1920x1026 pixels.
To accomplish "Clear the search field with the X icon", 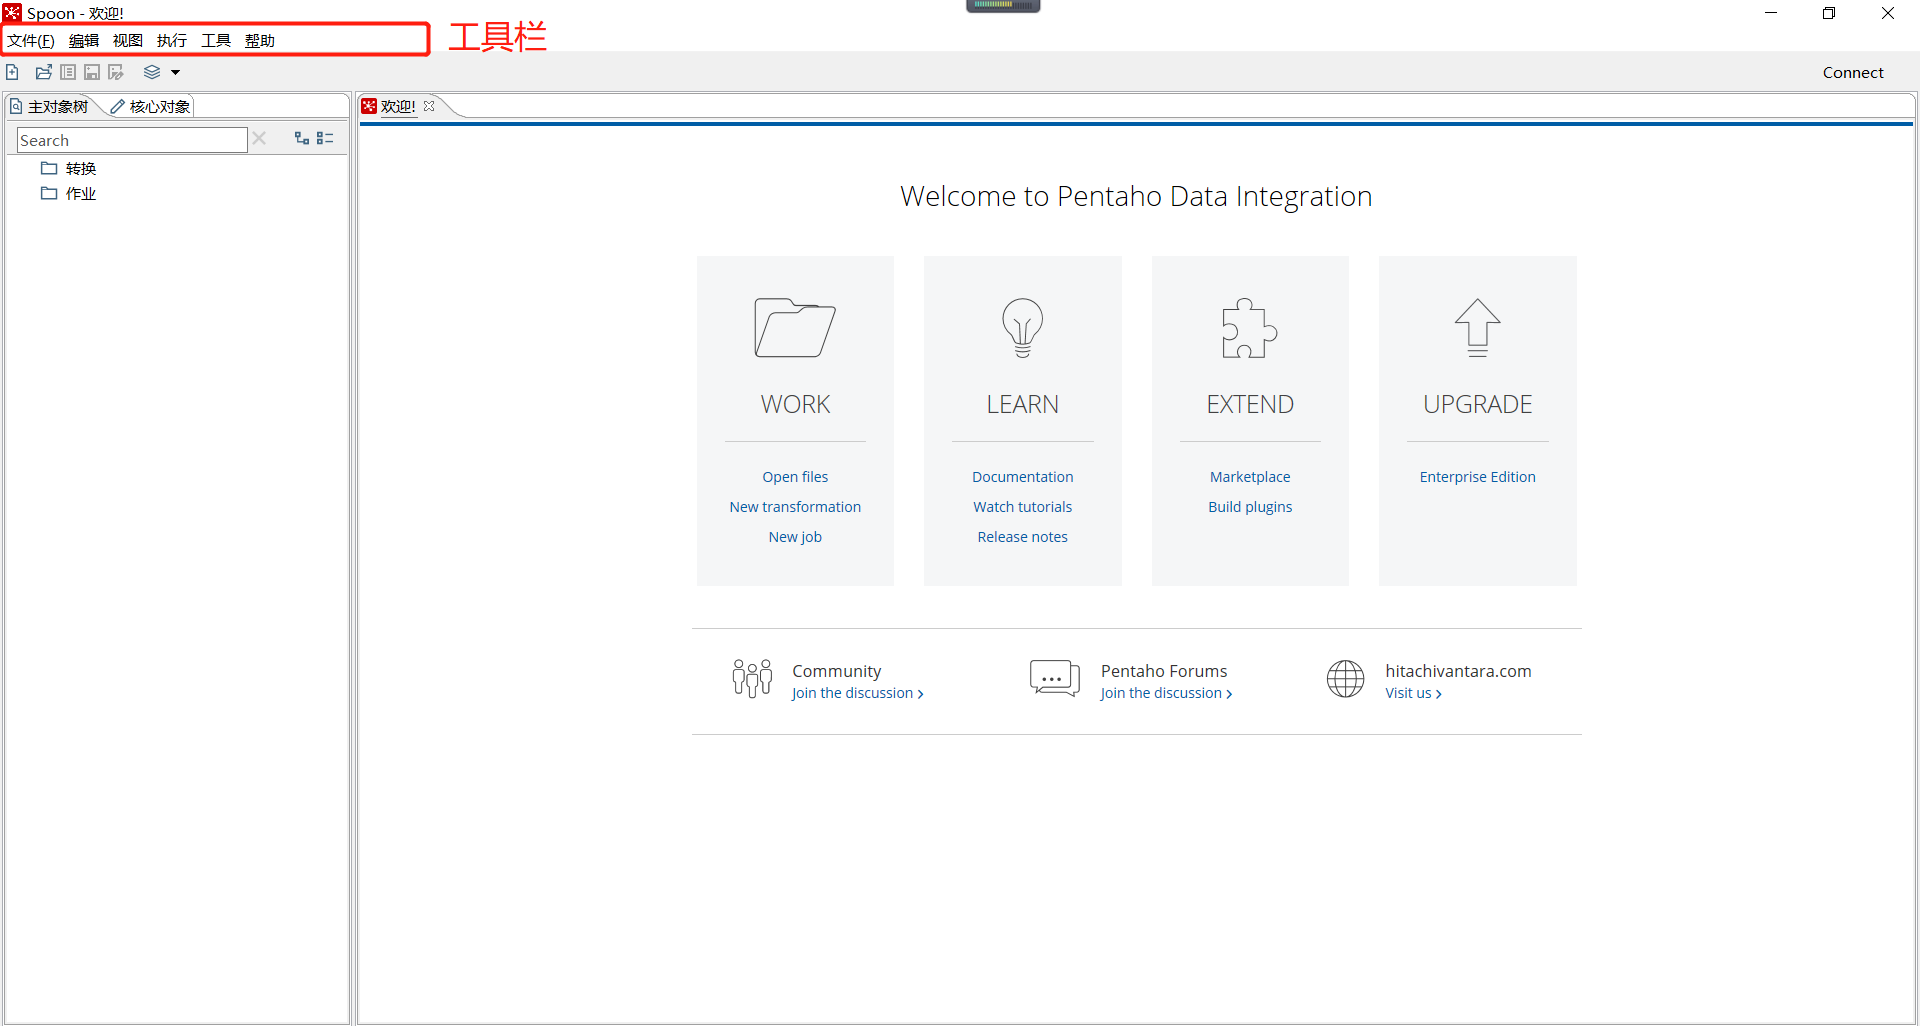I will [259, 138].
